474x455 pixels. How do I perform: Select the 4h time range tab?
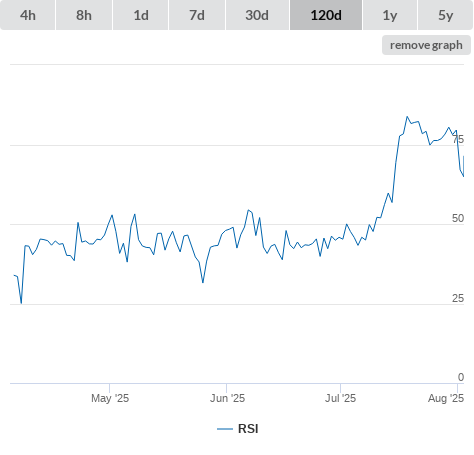[x=28, y=15]
